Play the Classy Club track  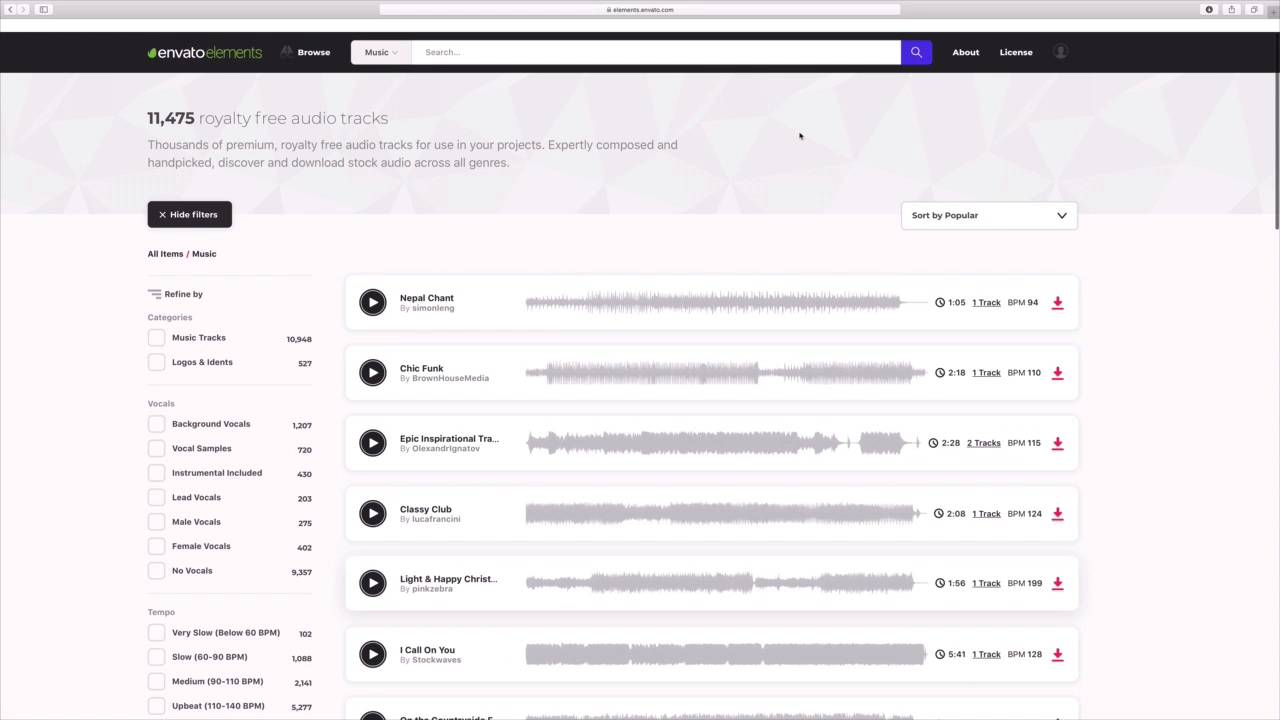(x=373, y=513)
